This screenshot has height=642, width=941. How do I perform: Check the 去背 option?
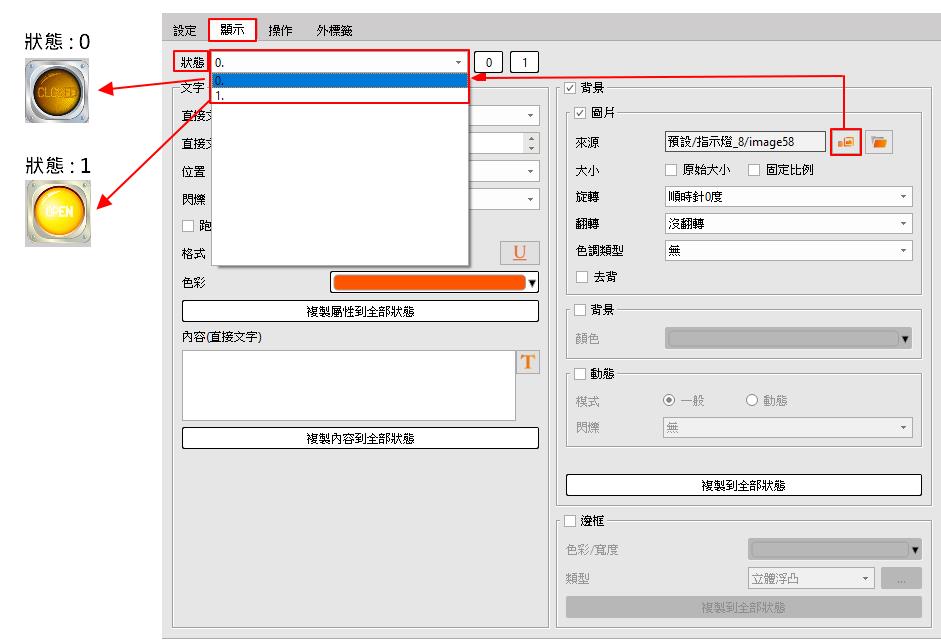pyautogui.click(x=582, y=277)
